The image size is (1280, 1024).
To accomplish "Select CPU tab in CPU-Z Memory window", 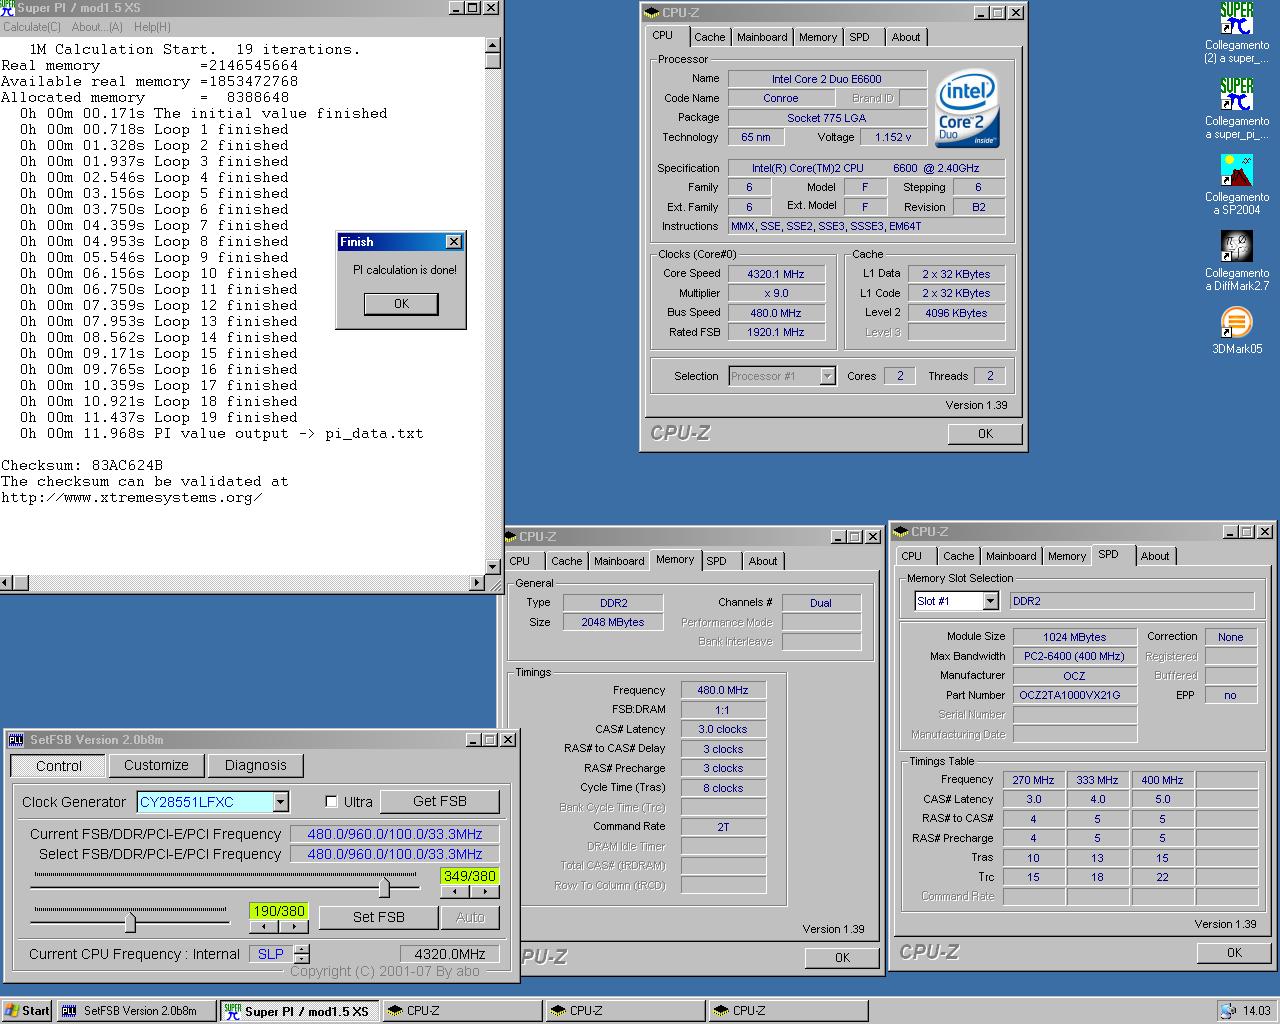I will tap(520, 561).
